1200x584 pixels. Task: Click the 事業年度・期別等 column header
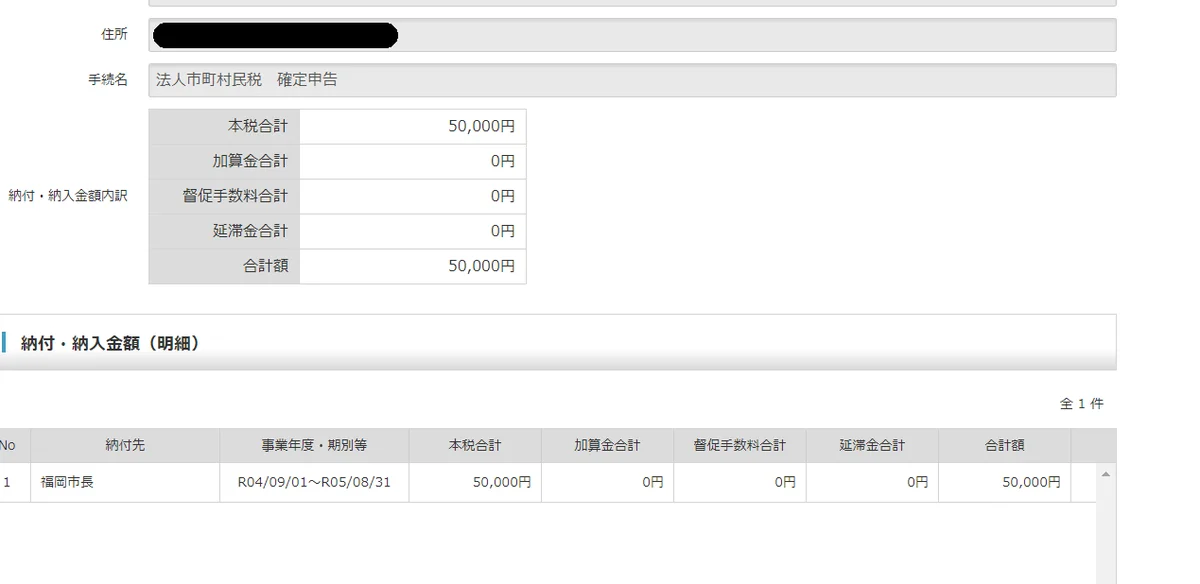[315, 446]
